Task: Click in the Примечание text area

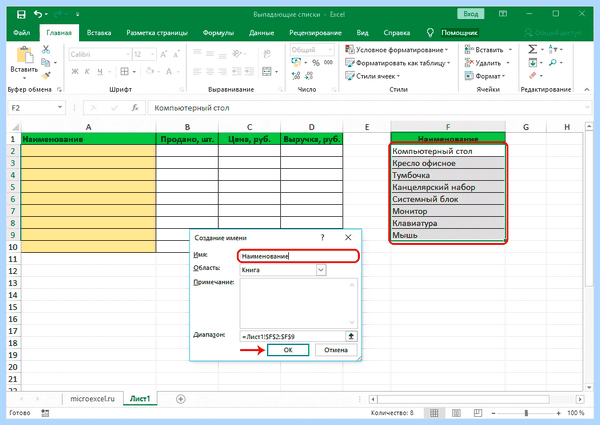Action: click(x=298, y=304)
